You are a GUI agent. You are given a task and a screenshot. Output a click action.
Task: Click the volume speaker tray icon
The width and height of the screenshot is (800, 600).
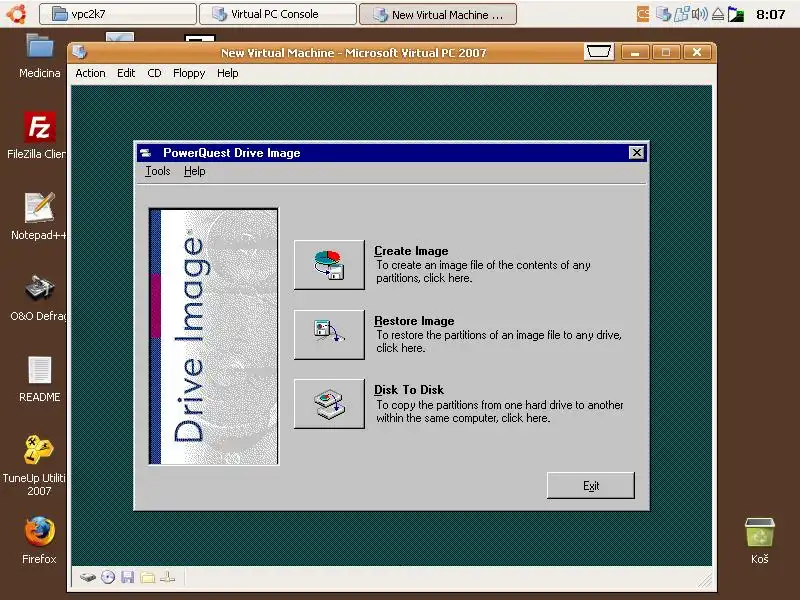pyautogui.click(x=699, y=14)
